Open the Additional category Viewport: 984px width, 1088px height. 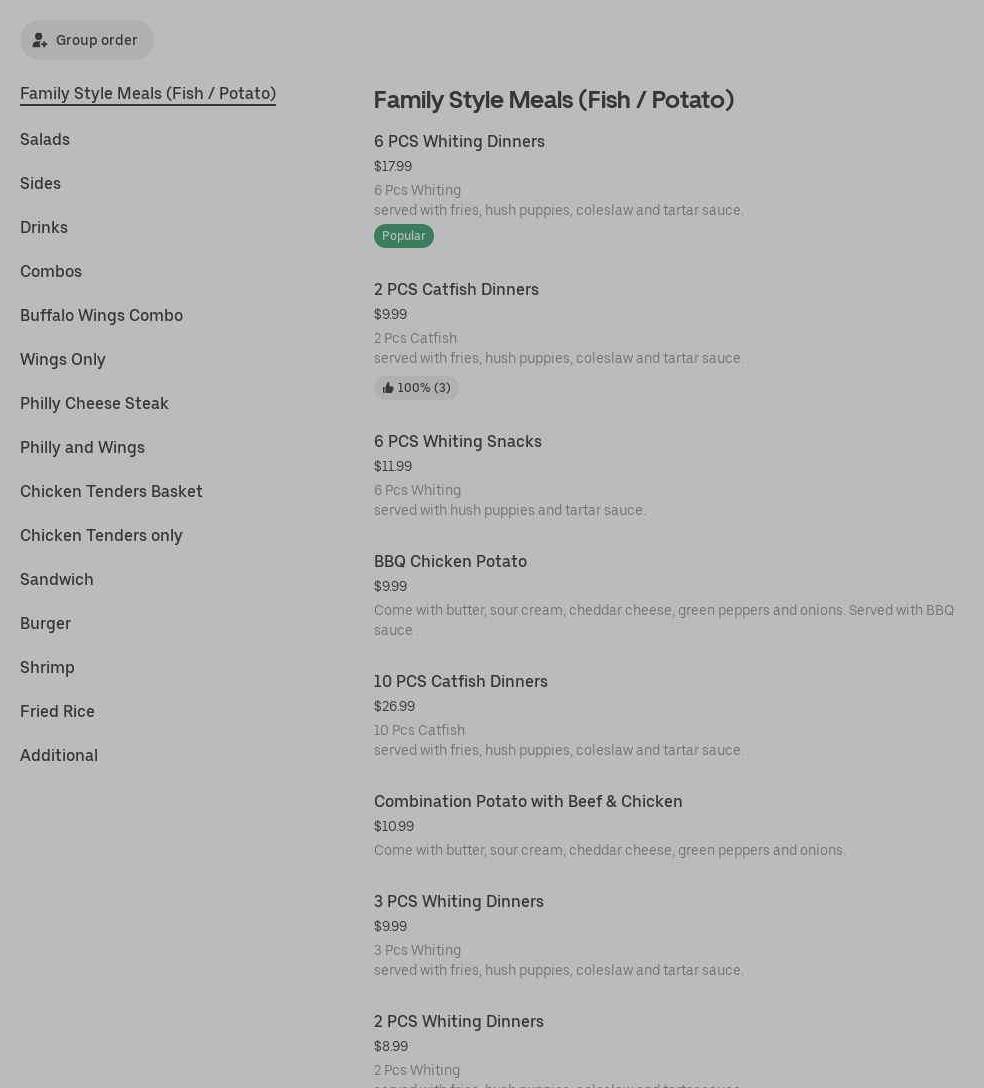point(59,755)
